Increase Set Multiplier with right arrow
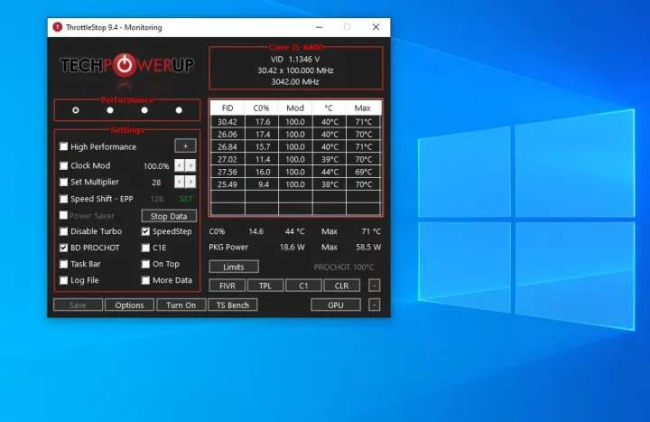This screenshot has height=422, width=650. coord(190,182)
